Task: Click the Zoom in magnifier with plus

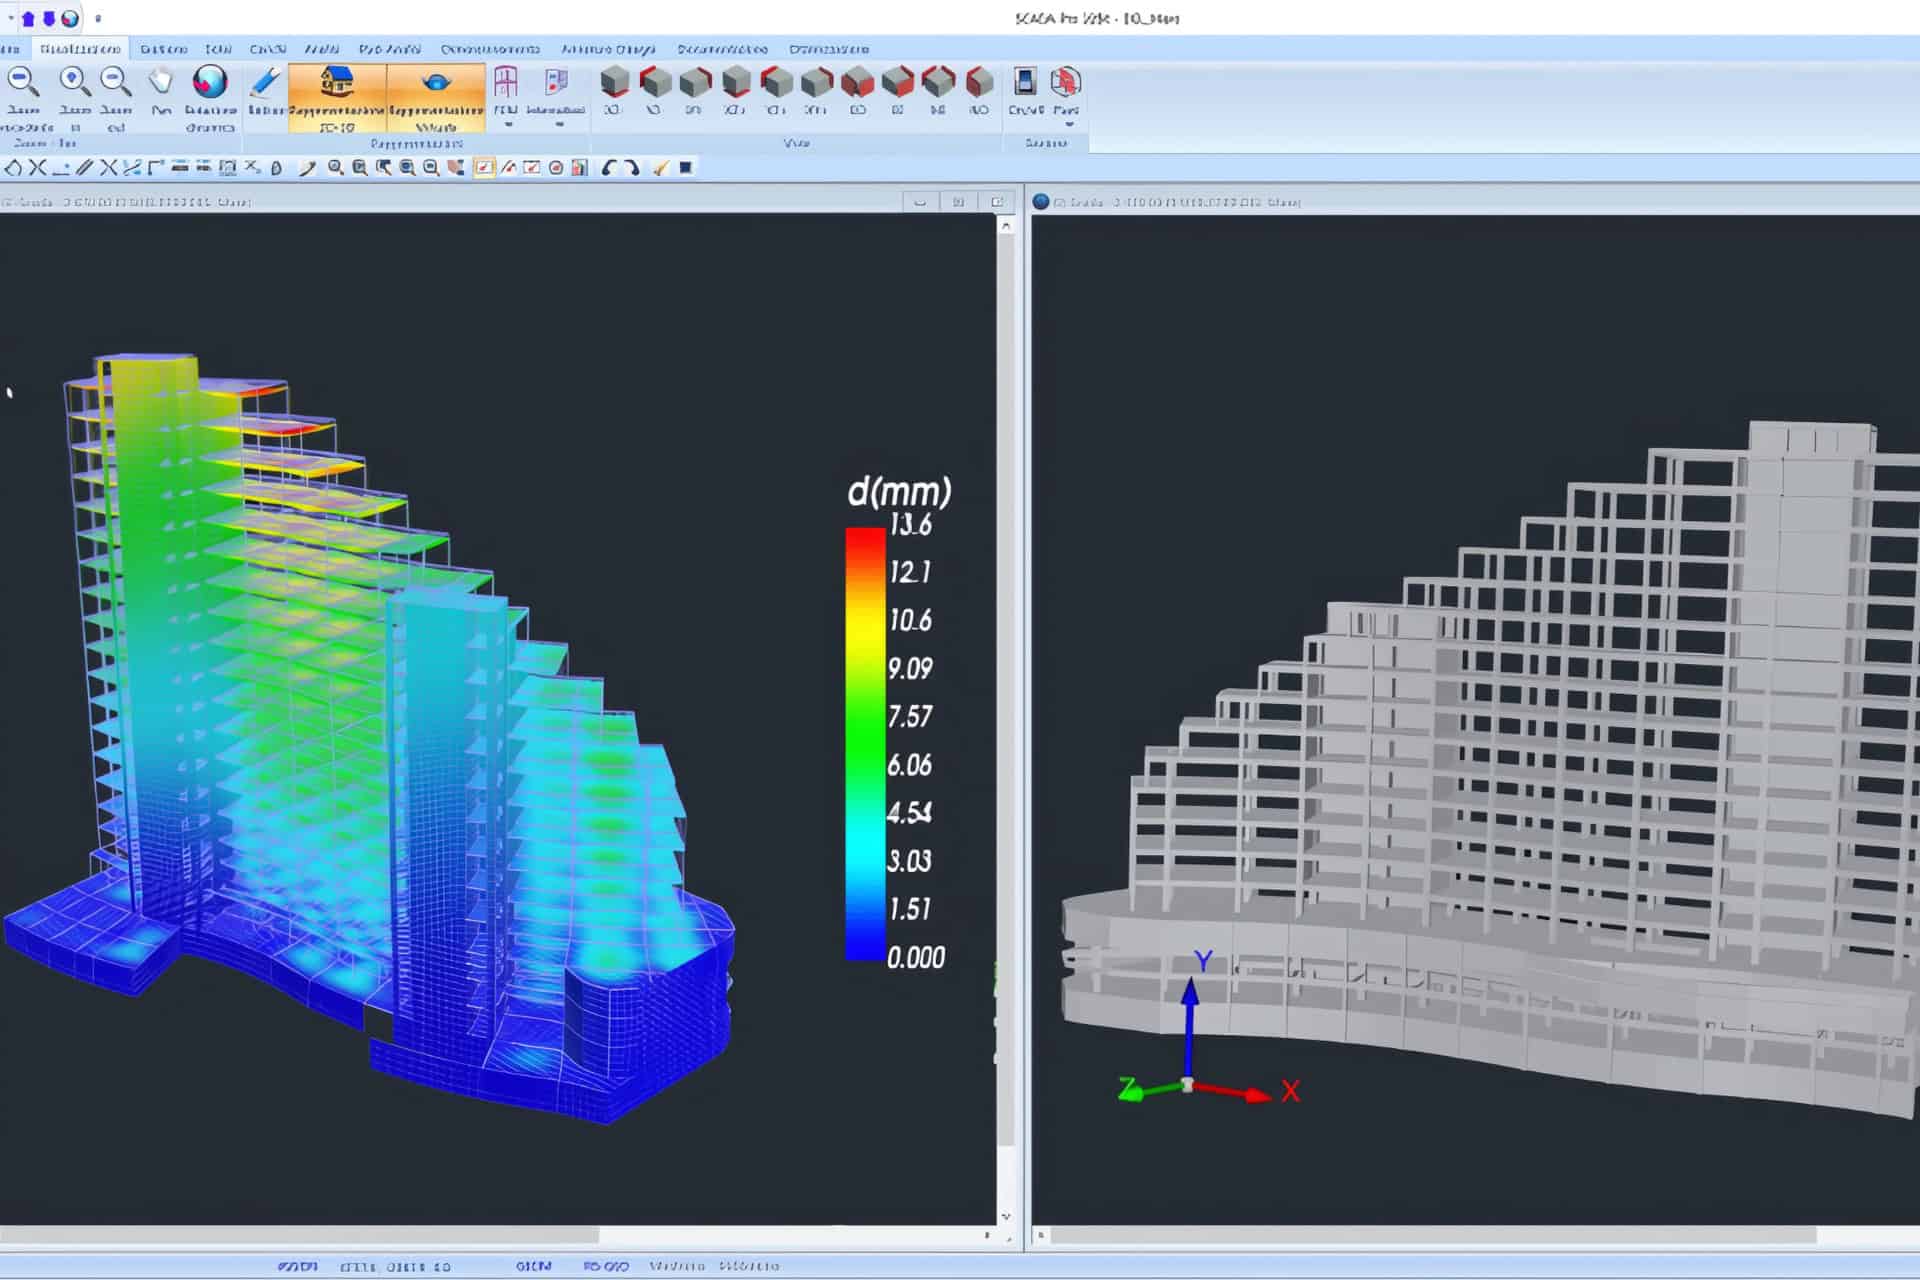Action: pos(74,82)
